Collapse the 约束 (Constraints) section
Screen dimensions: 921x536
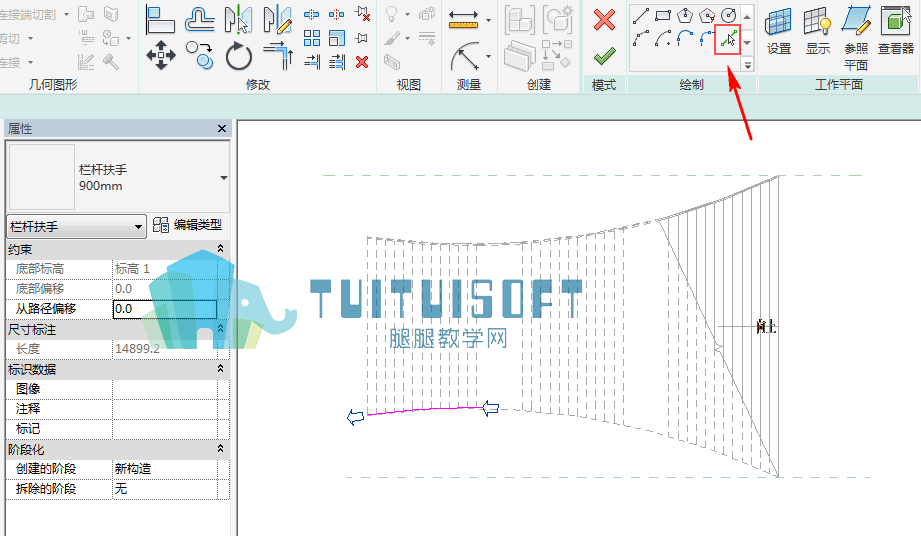[x=220, y=249]
